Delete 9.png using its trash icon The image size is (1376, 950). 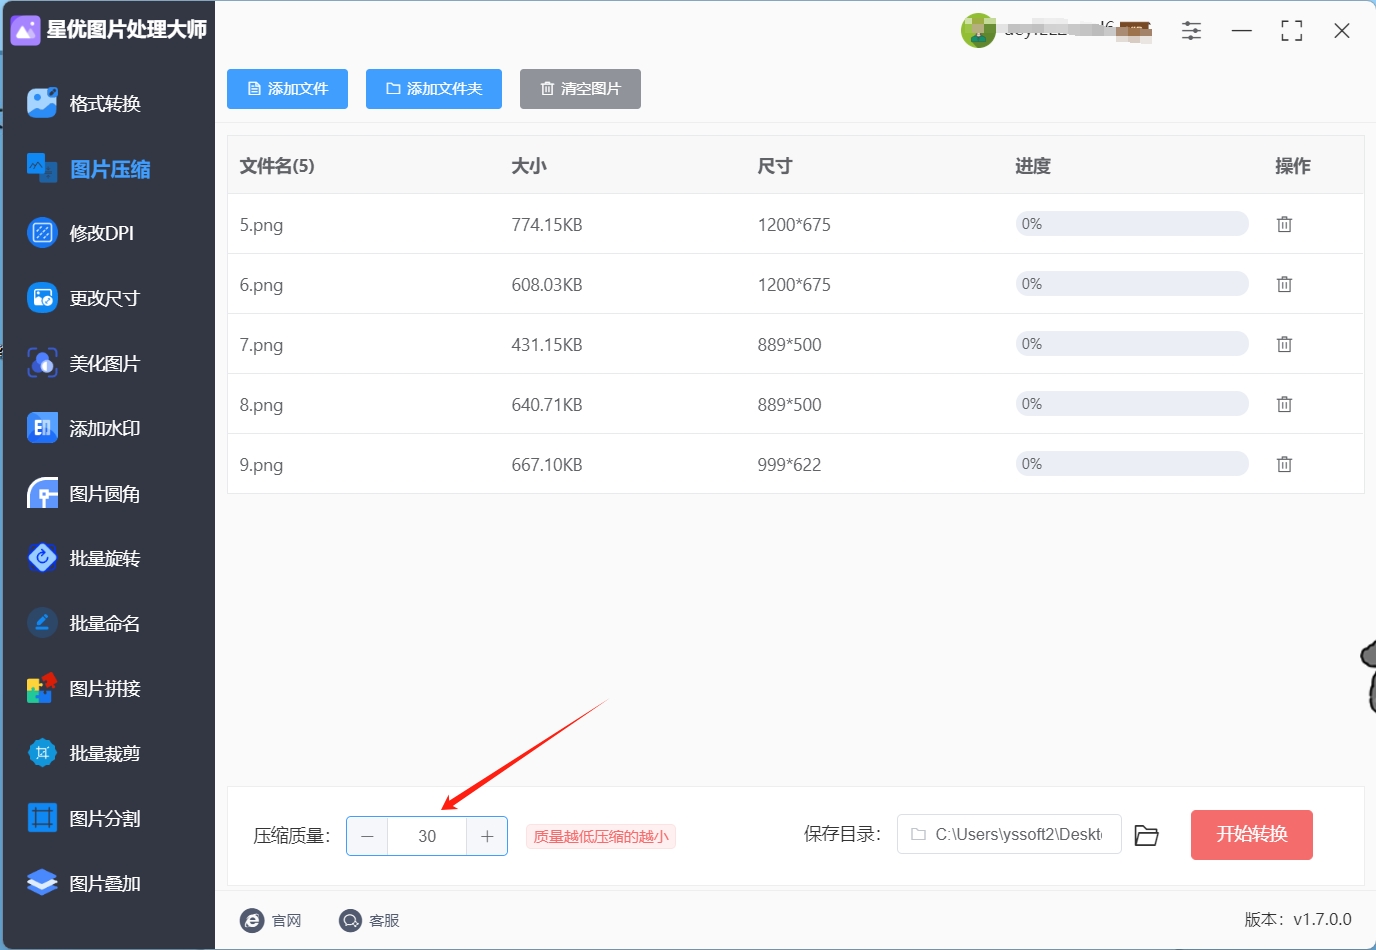pyautogui.click(x=1285, y=464)
